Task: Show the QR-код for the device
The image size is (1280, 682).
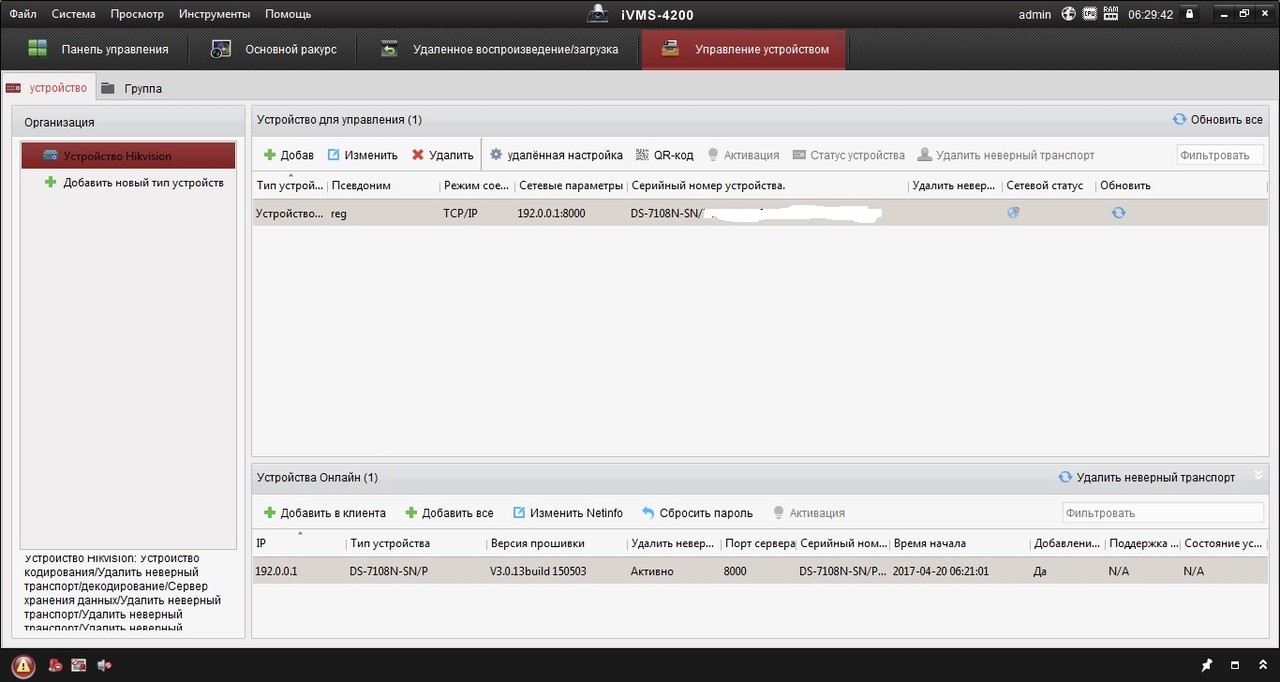Action: pyautogui.click(x=665, y=155)
